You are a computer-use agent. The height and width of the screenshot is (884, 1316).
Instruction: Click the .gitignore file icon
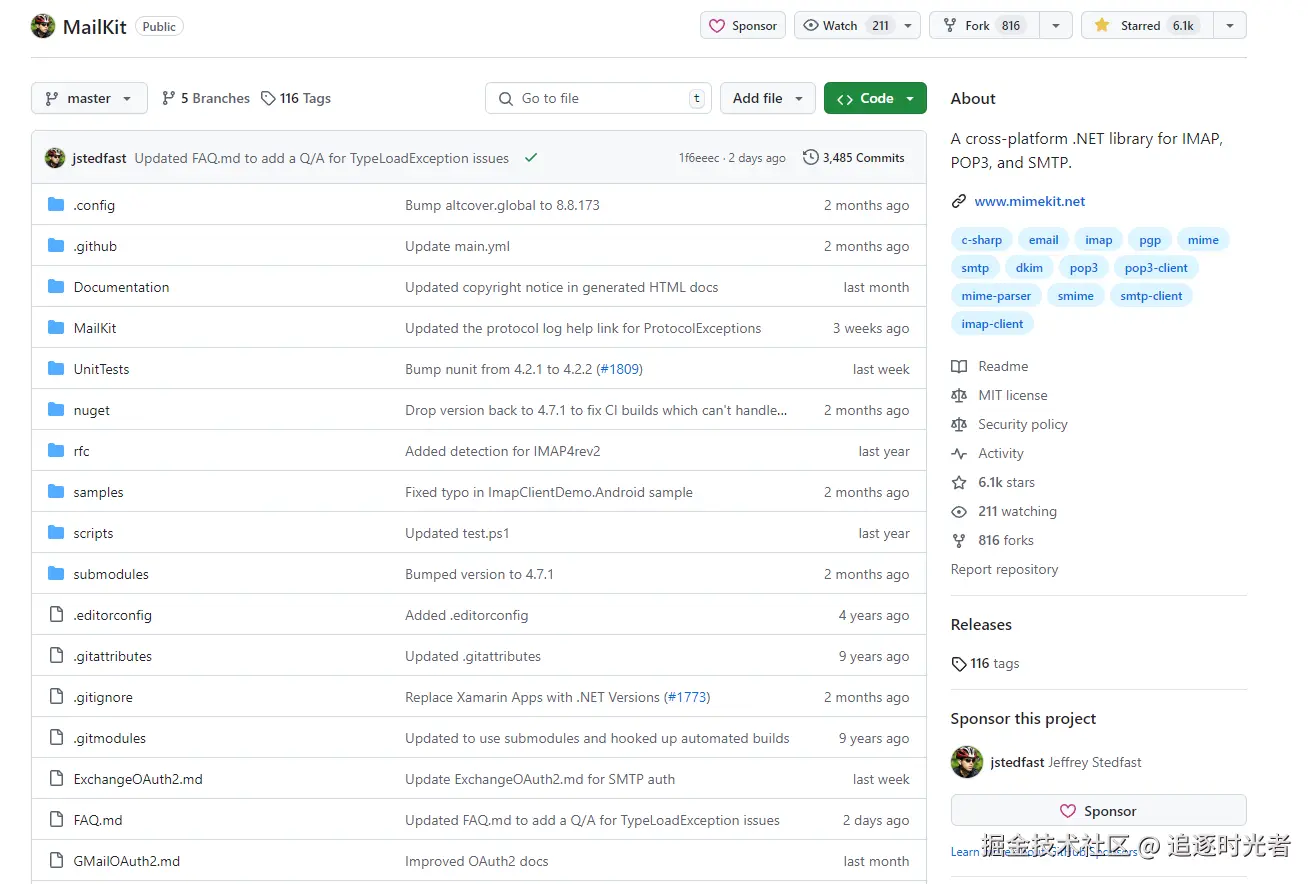[56, 697]
